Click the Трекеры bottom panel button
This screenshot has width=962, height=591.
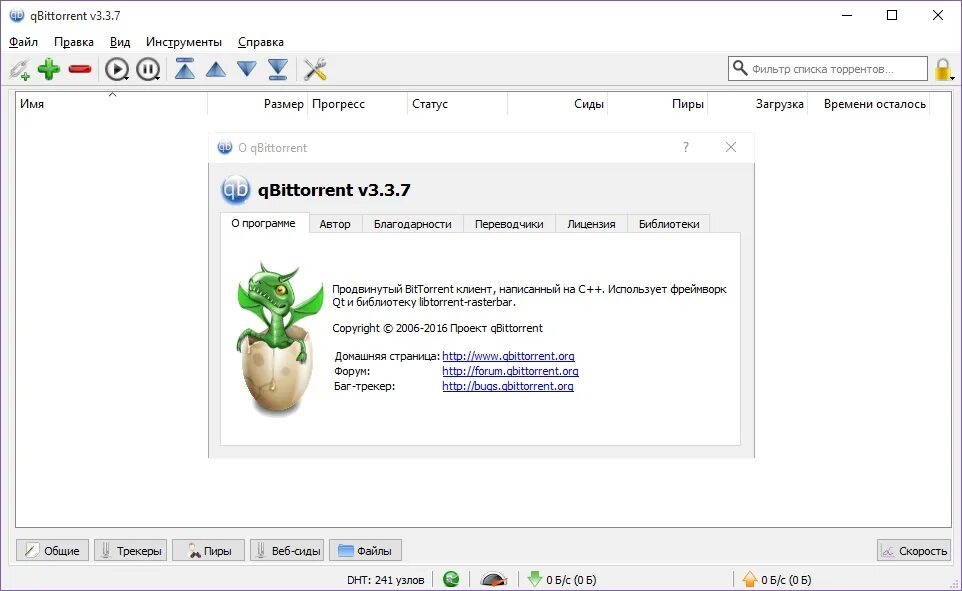tap(131, 550)
